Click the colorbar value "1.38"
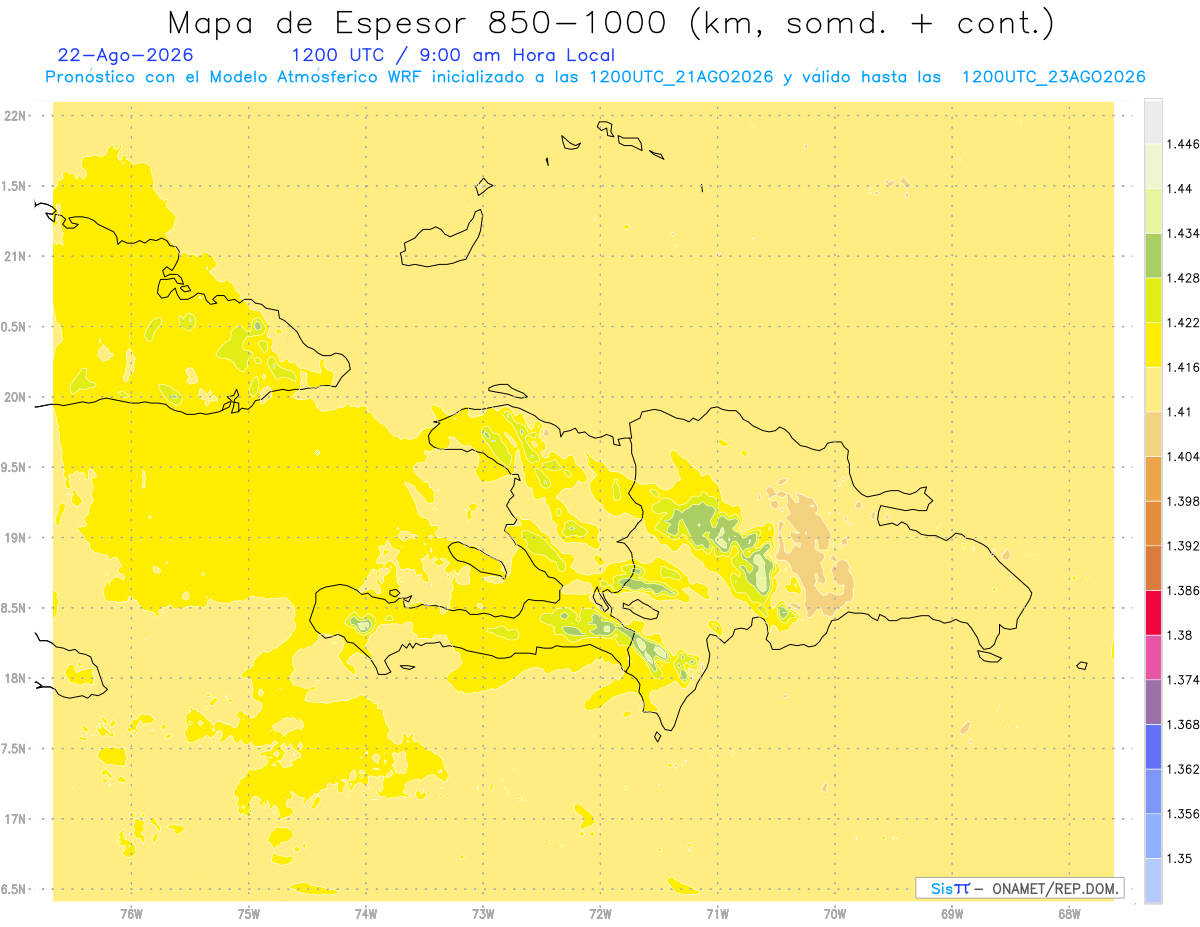 coord(1179,635)
